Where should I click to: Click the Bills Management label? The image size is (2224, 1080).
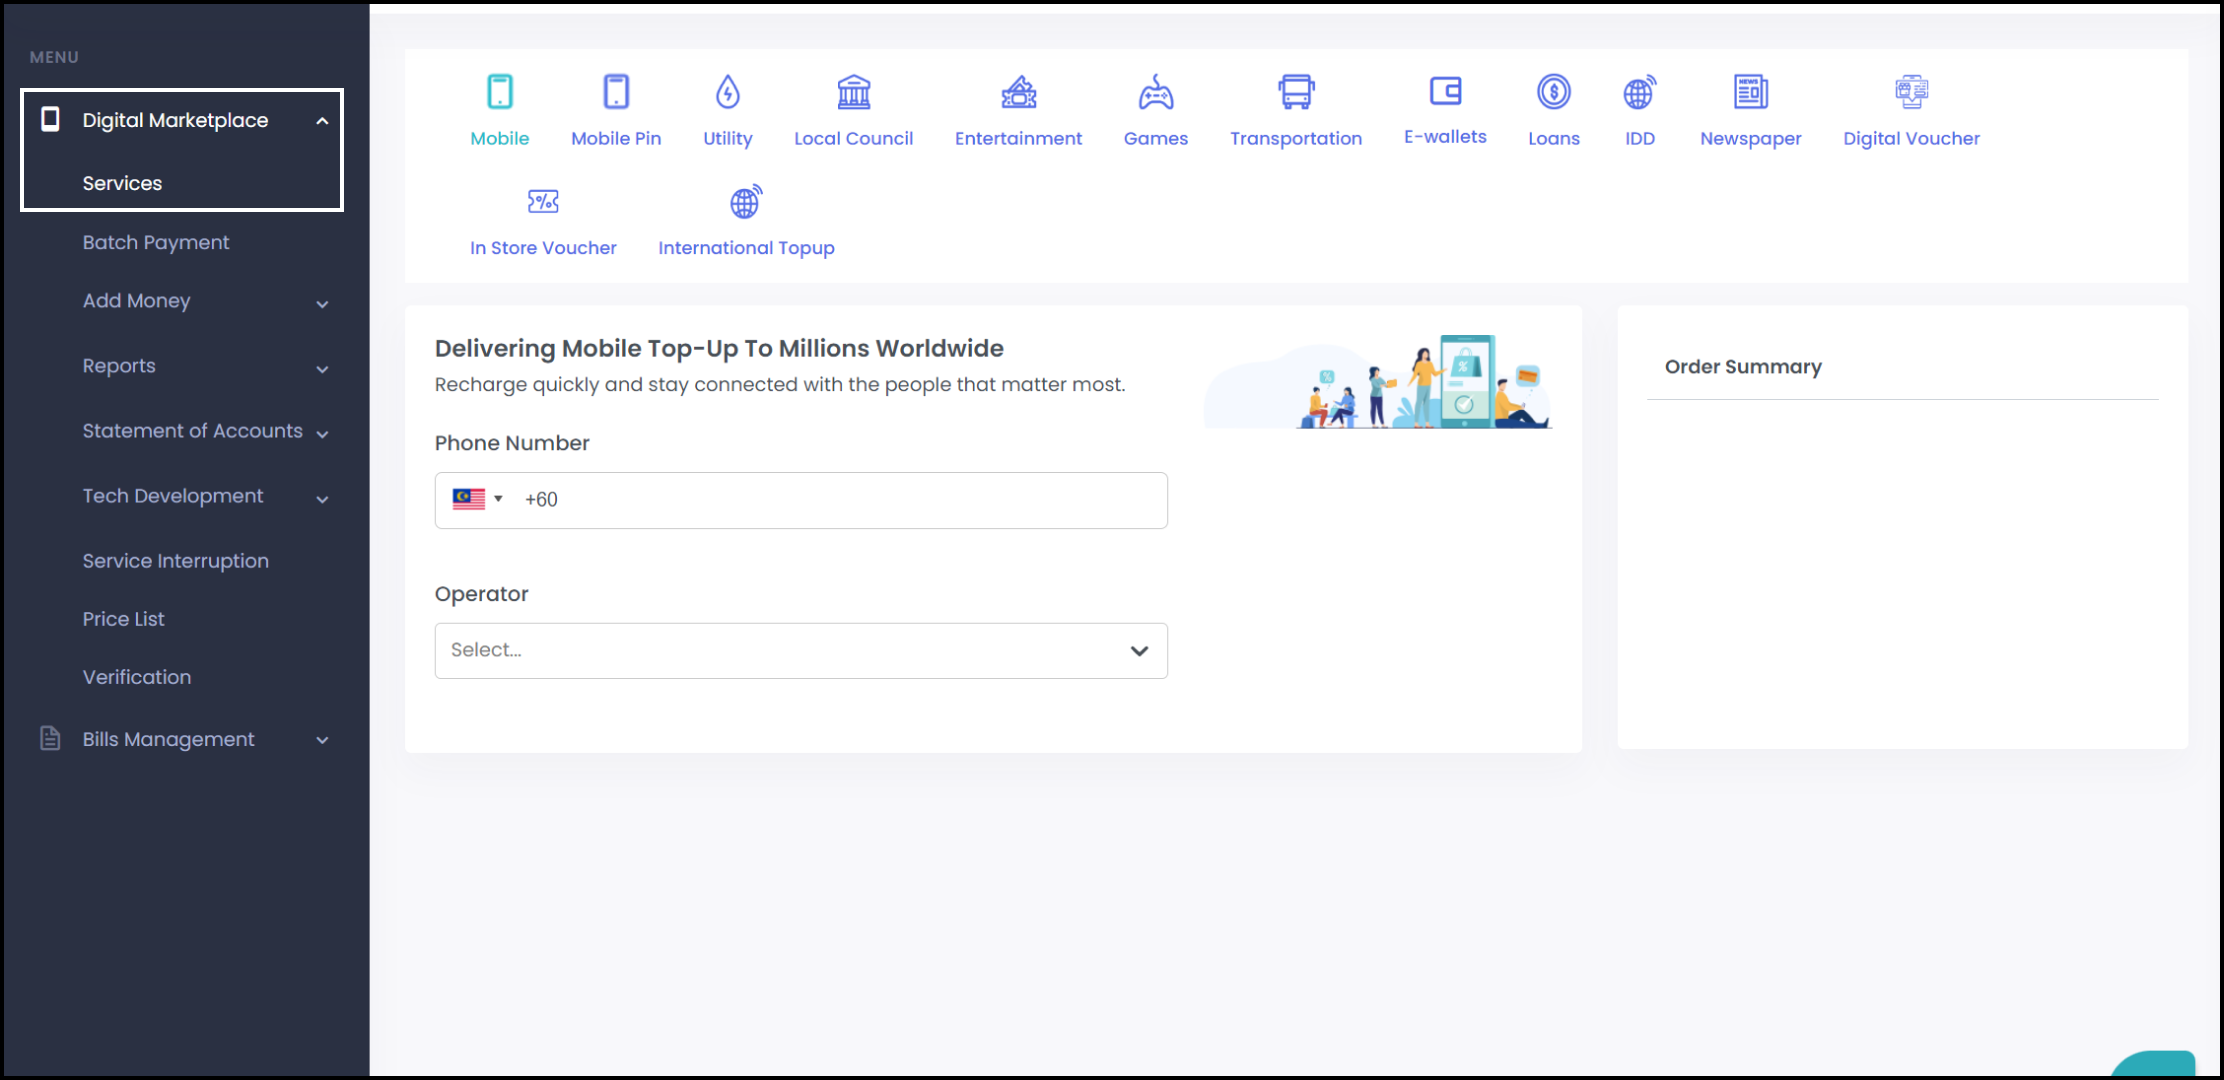(168, 739)
